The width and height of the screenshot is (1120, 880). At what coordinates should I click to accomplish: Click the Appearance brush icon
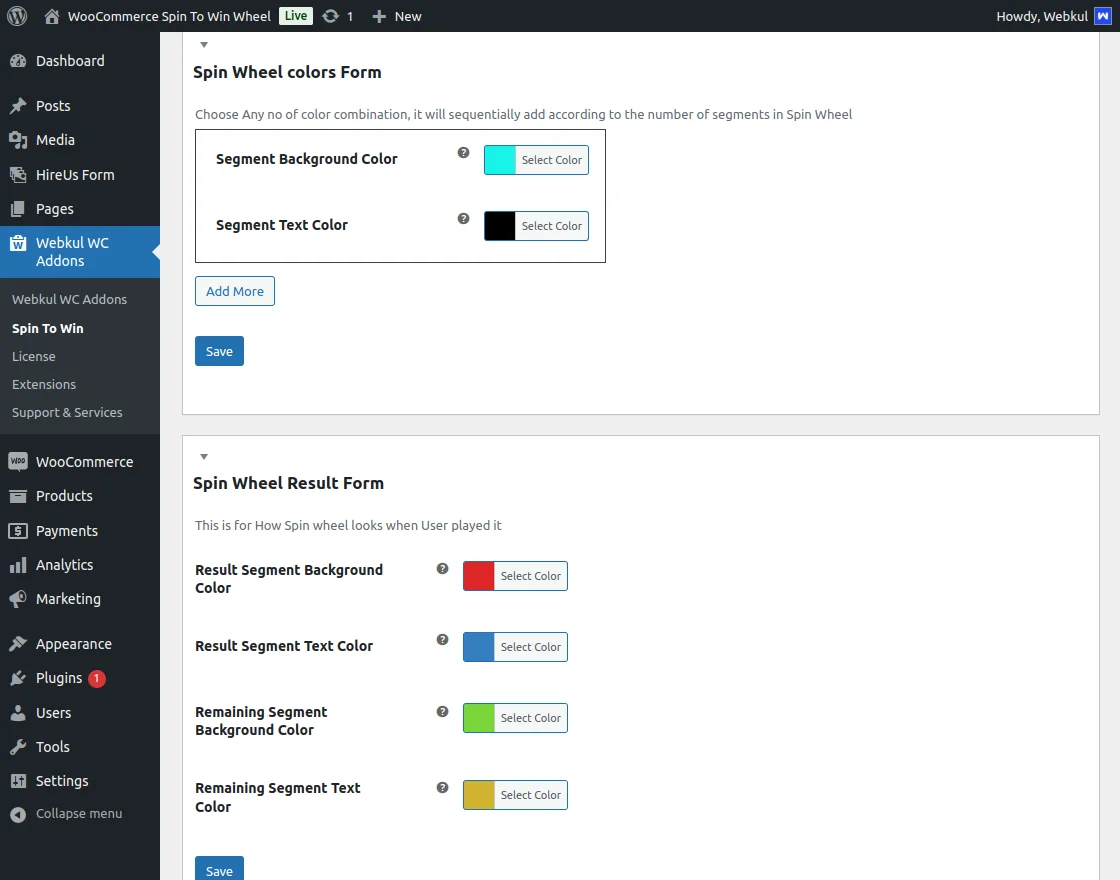coord(18,644)
